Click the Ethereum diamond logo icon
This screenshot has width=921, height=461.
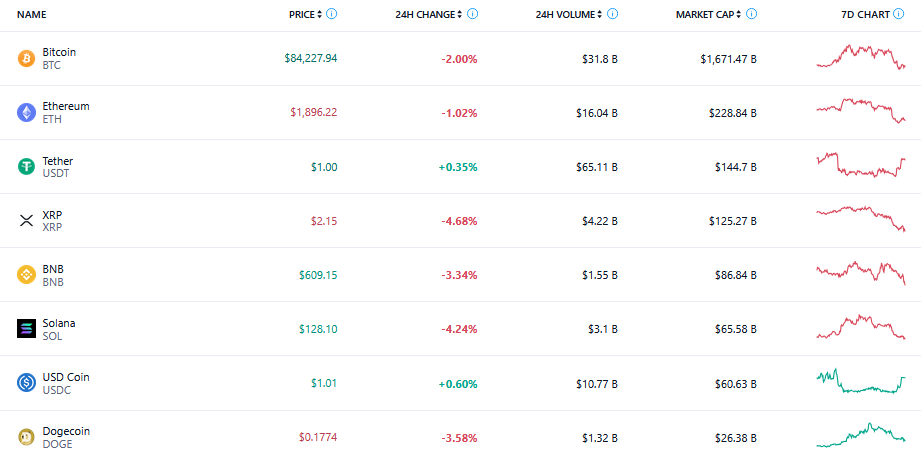pos(26,113)
